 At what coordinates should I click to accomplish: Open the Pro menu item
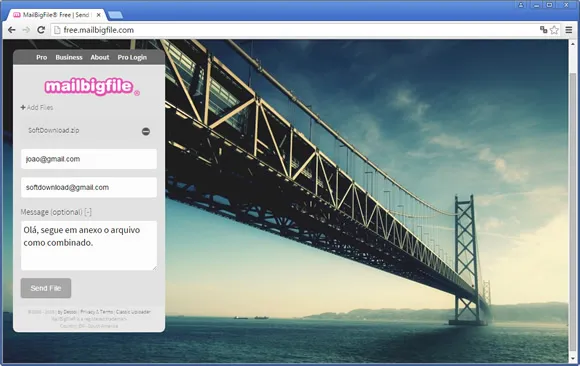[41, 57]
